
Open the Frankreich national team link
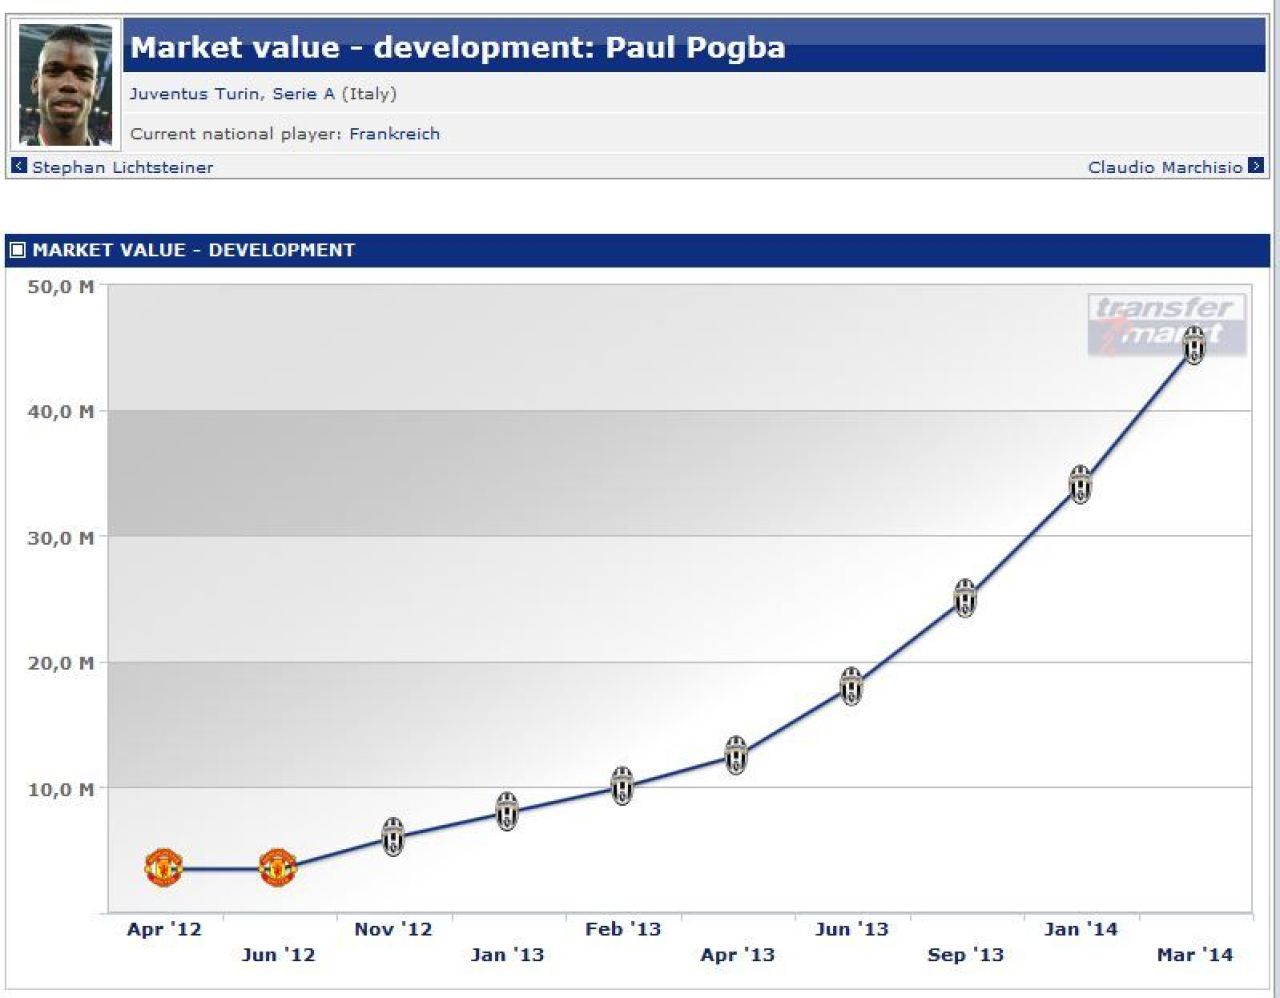[x=394, y=134]
